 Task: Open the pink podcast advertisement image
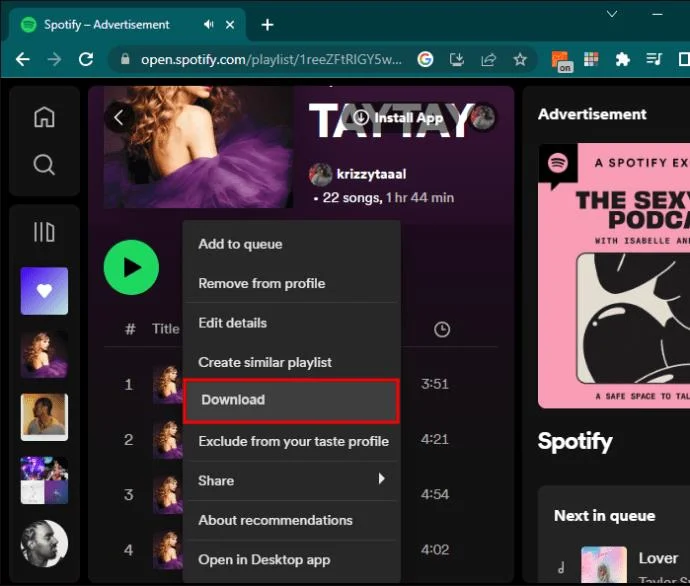(x=614, y=276)
